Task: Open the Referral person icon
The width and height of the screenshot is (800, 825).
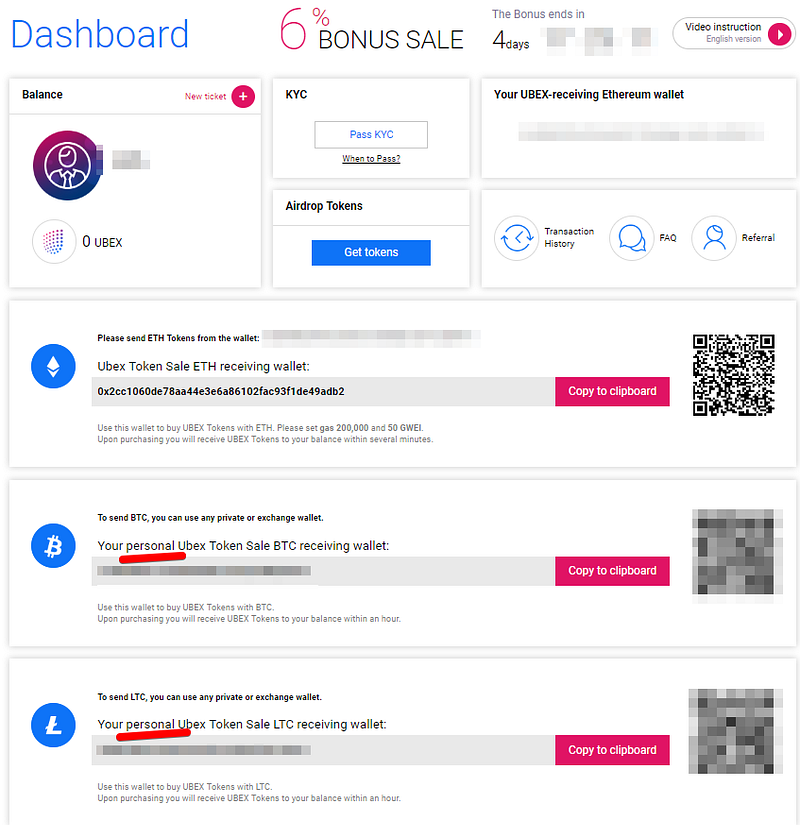Action: click(714, 238)
